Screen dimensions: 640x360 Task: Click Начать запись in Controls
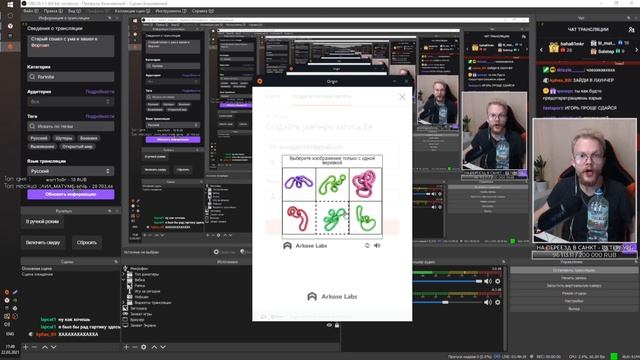coord(573,278)
